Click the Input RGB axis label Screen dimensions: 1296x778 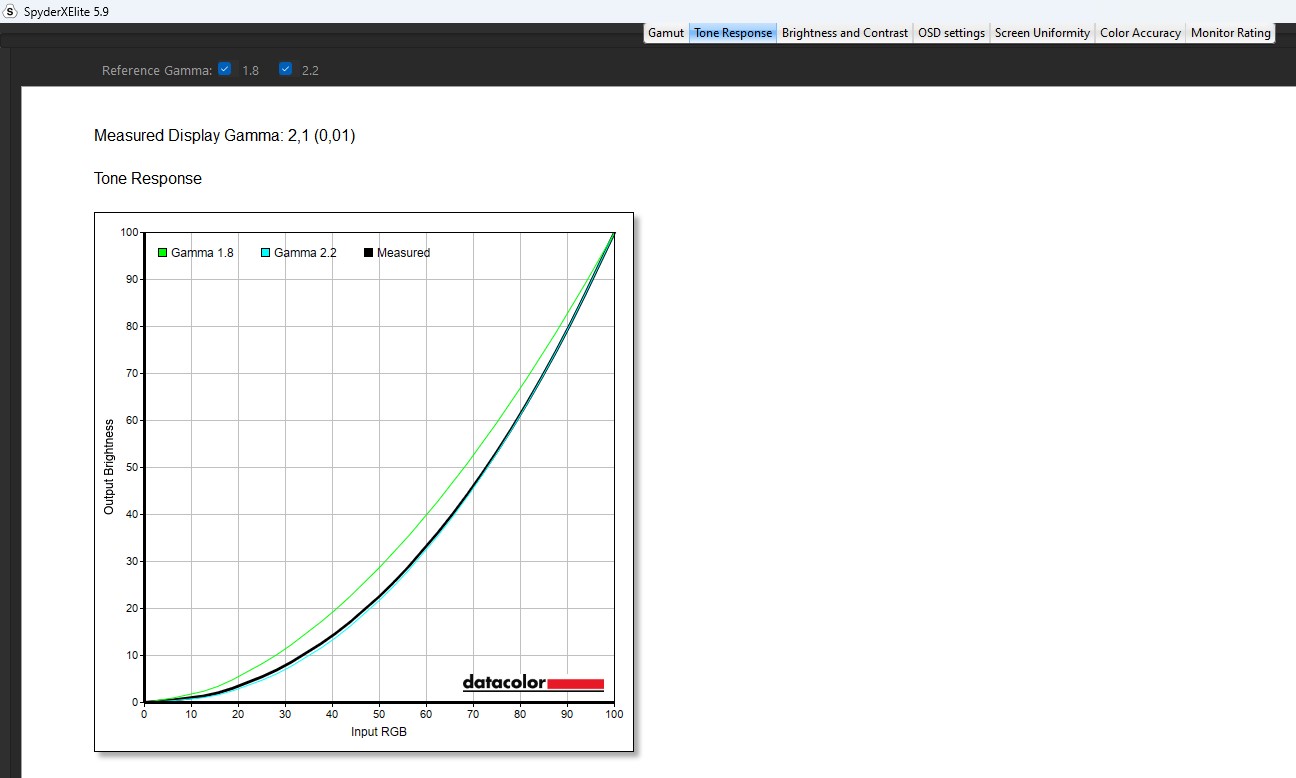[x=379, y=732]
